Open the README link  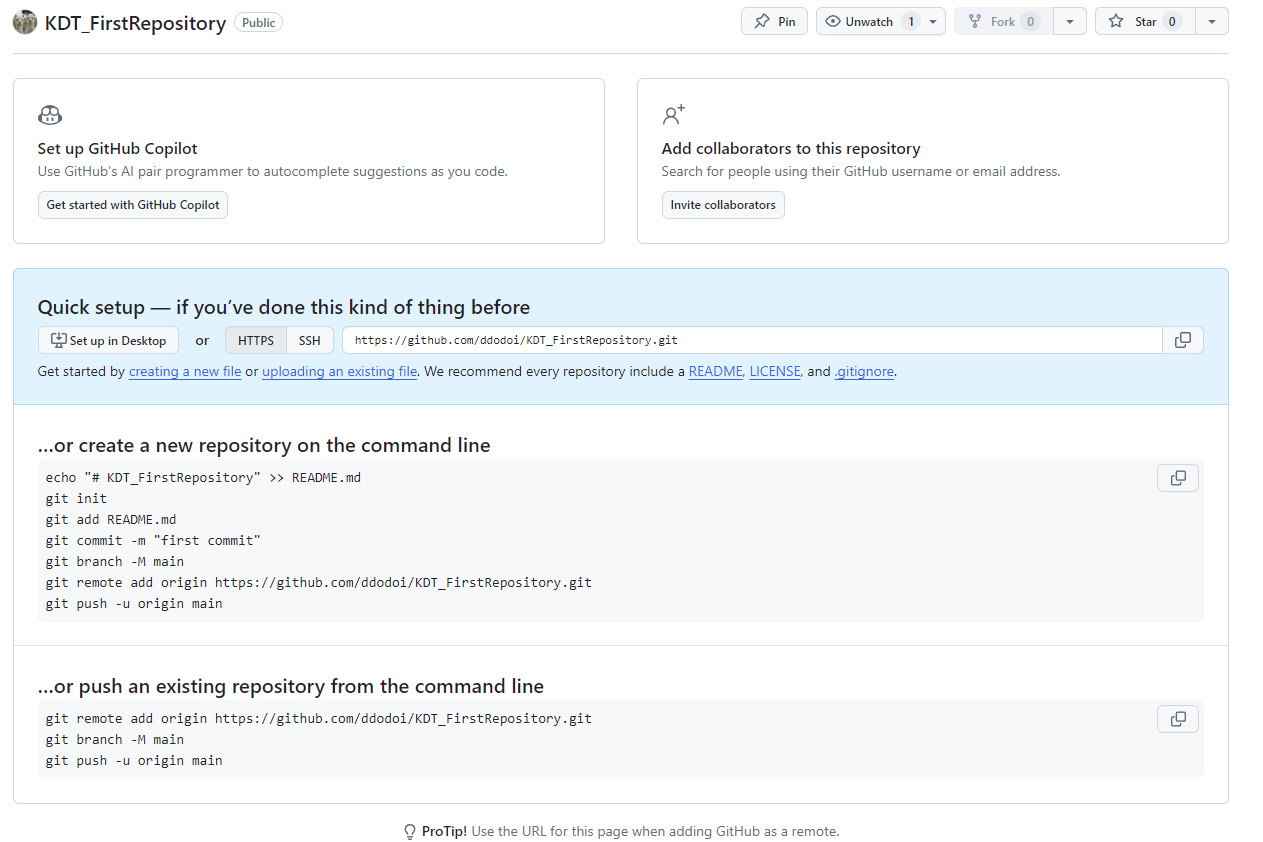(716, 371)
